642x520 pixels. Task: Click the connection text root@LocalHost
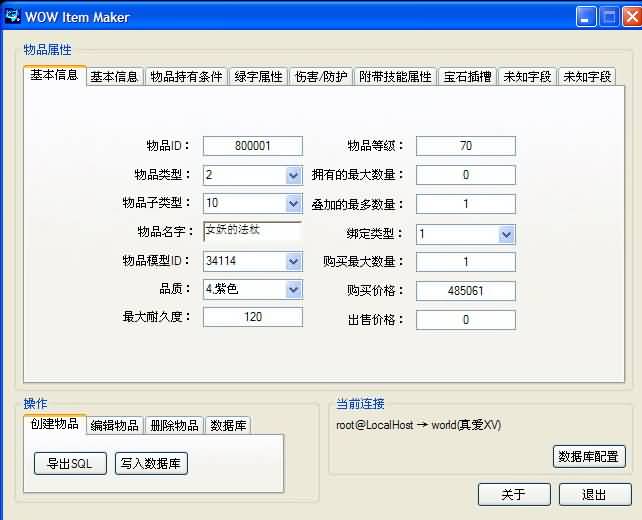coord(374,425)
